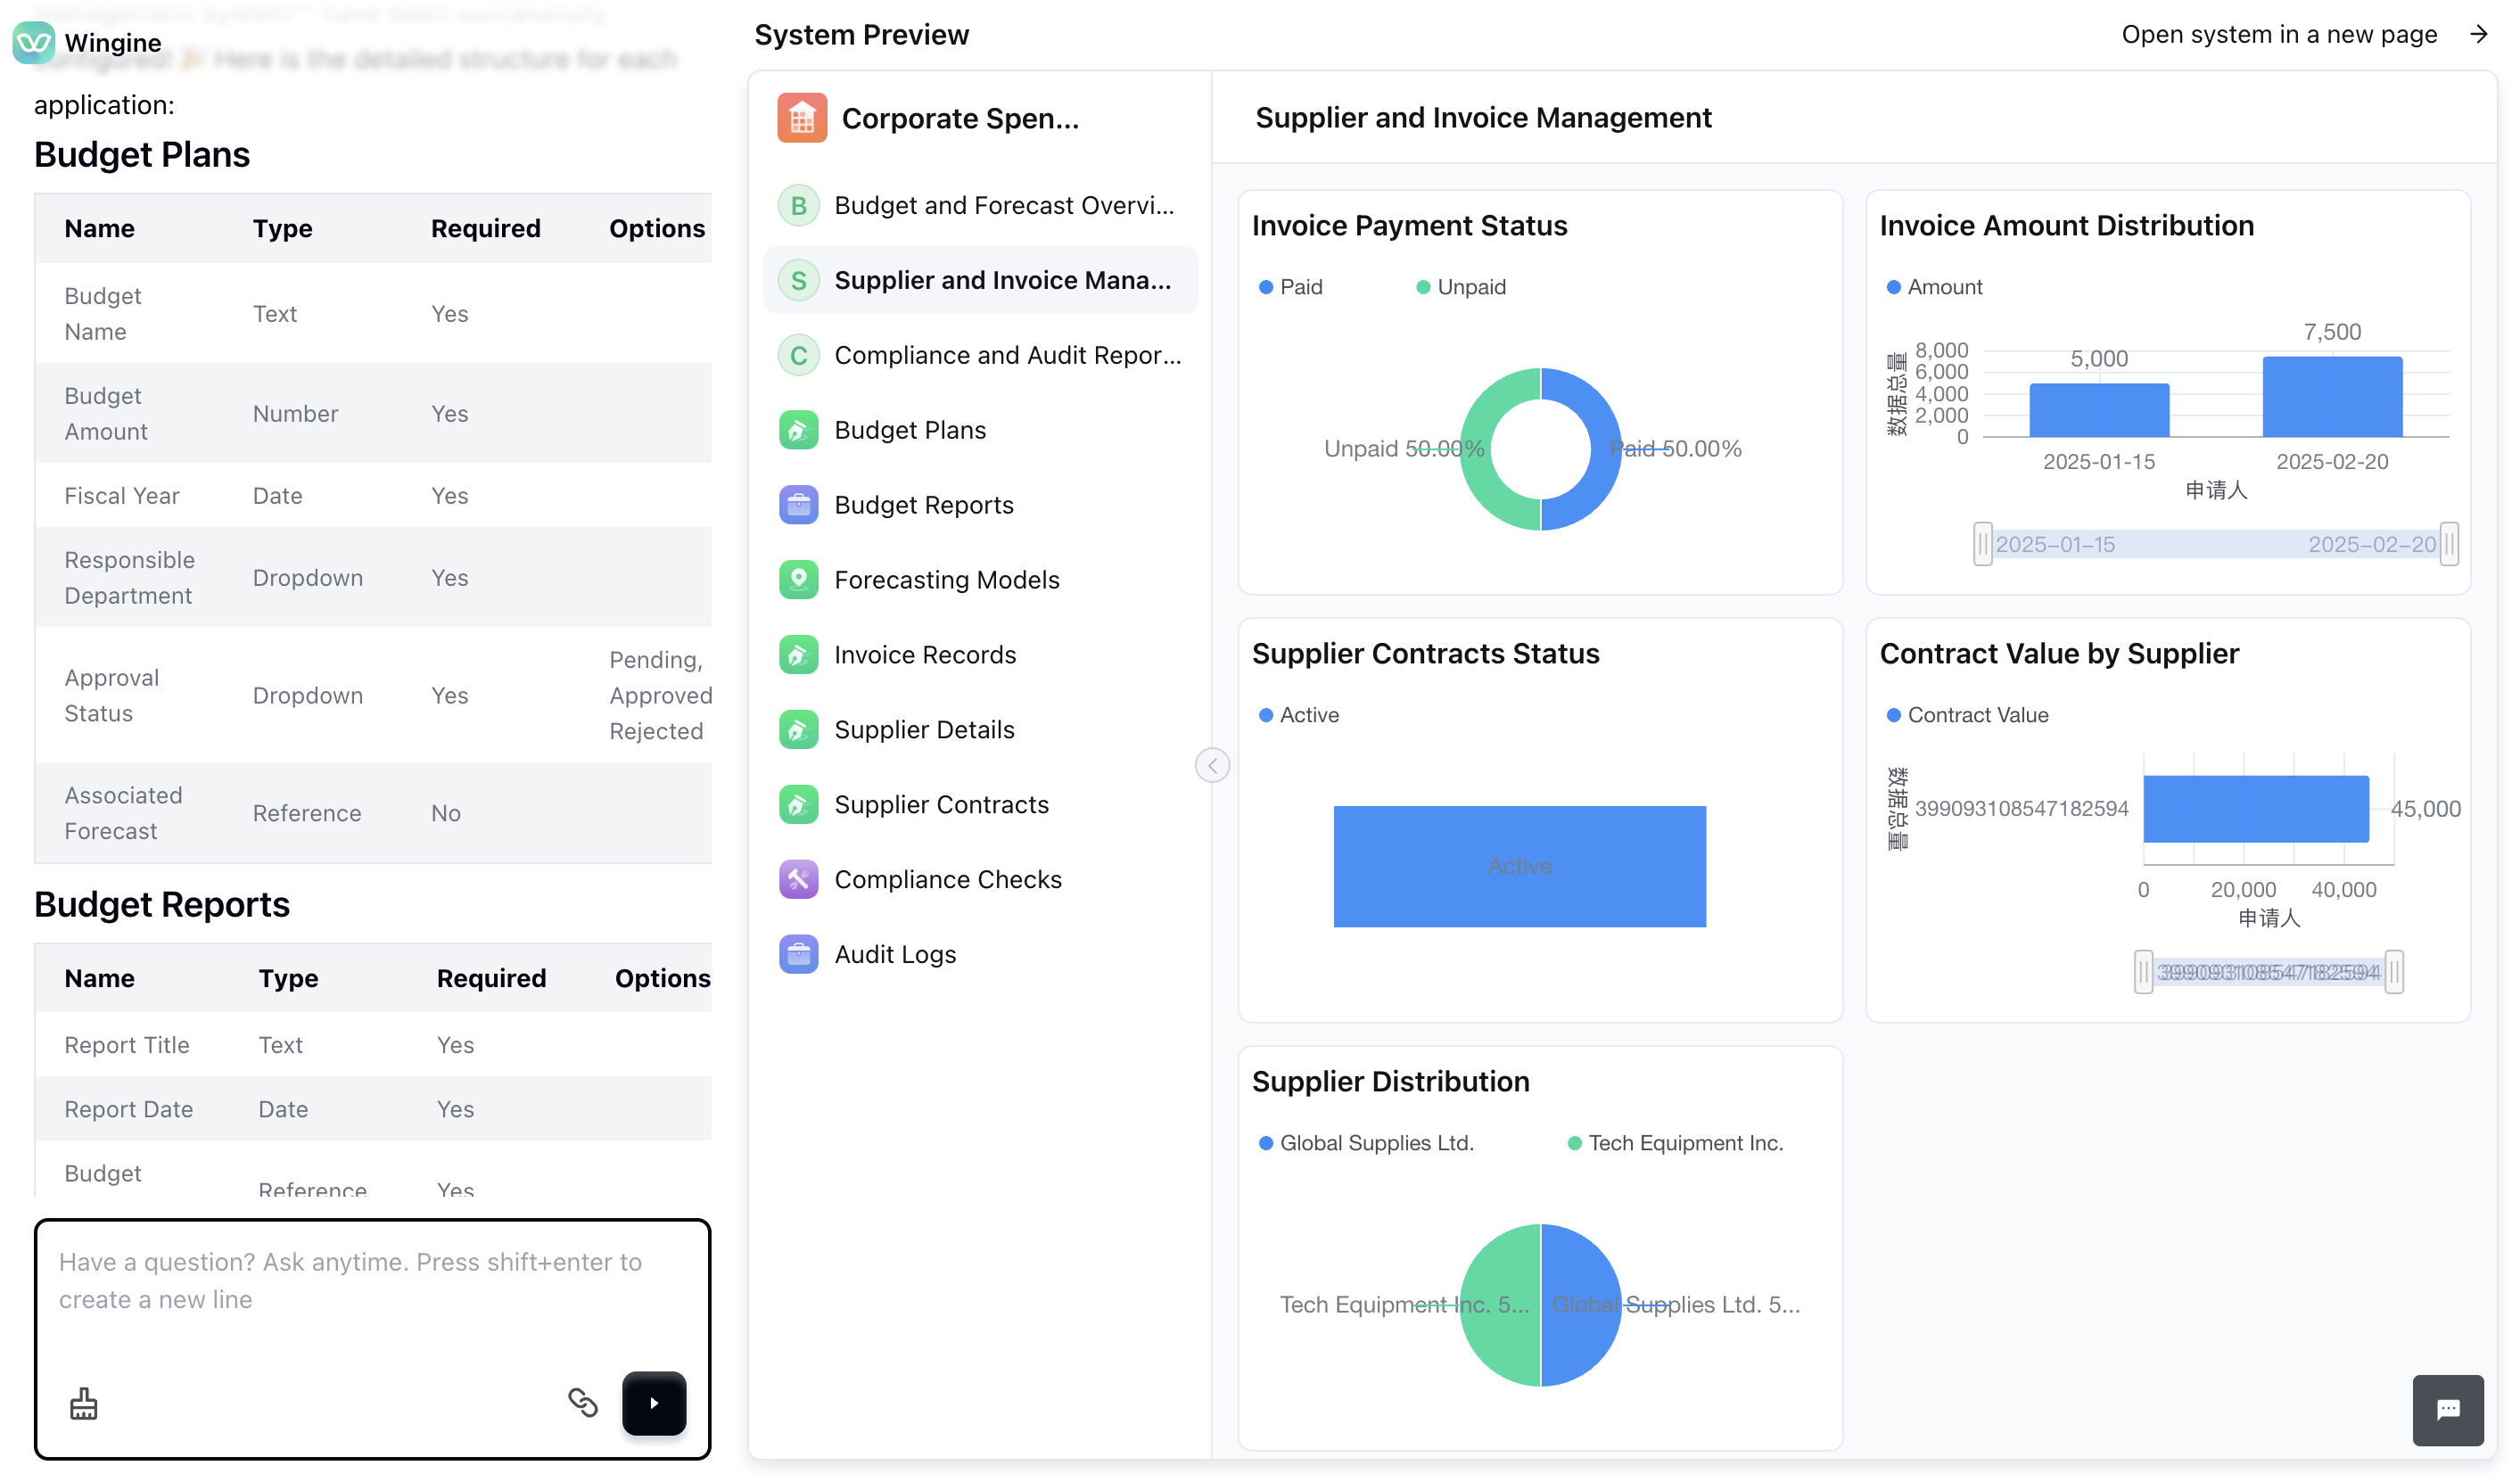
Task: Click the link attachment icon in chat box
Action: point(583,1403)
